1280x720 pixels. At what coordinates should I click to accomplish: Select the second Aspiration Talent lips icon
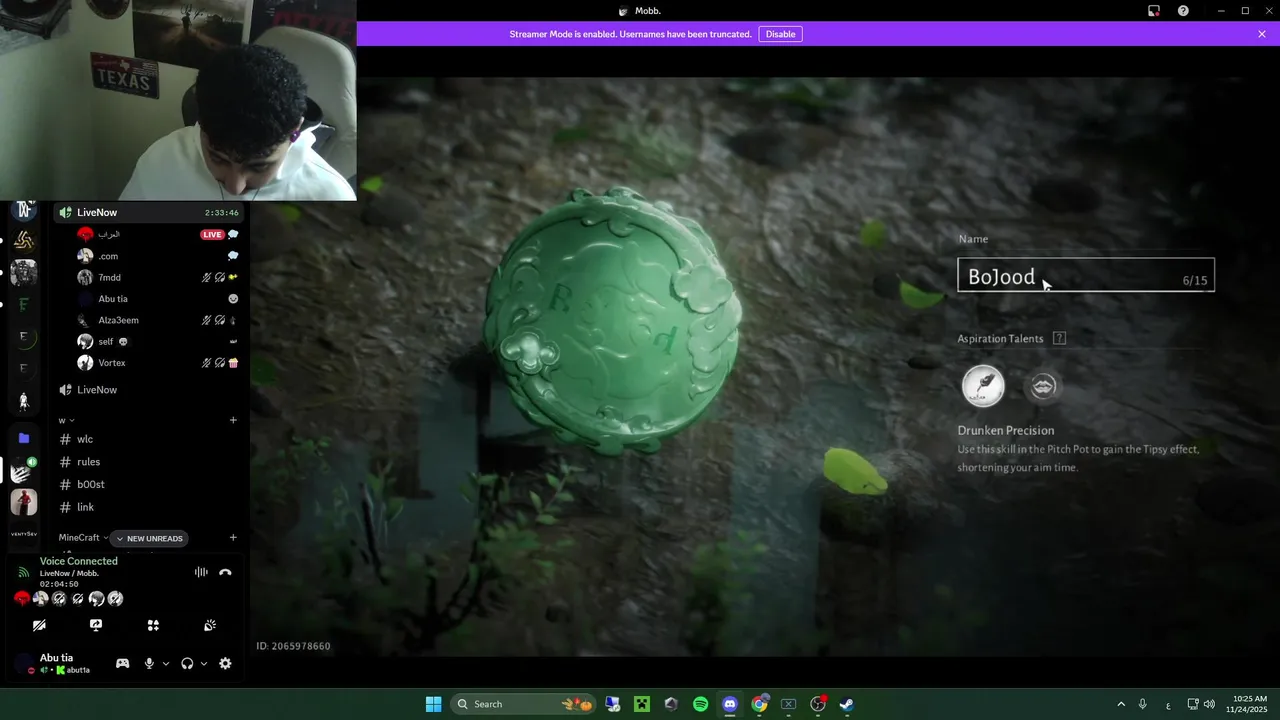tap(1043, 386)
